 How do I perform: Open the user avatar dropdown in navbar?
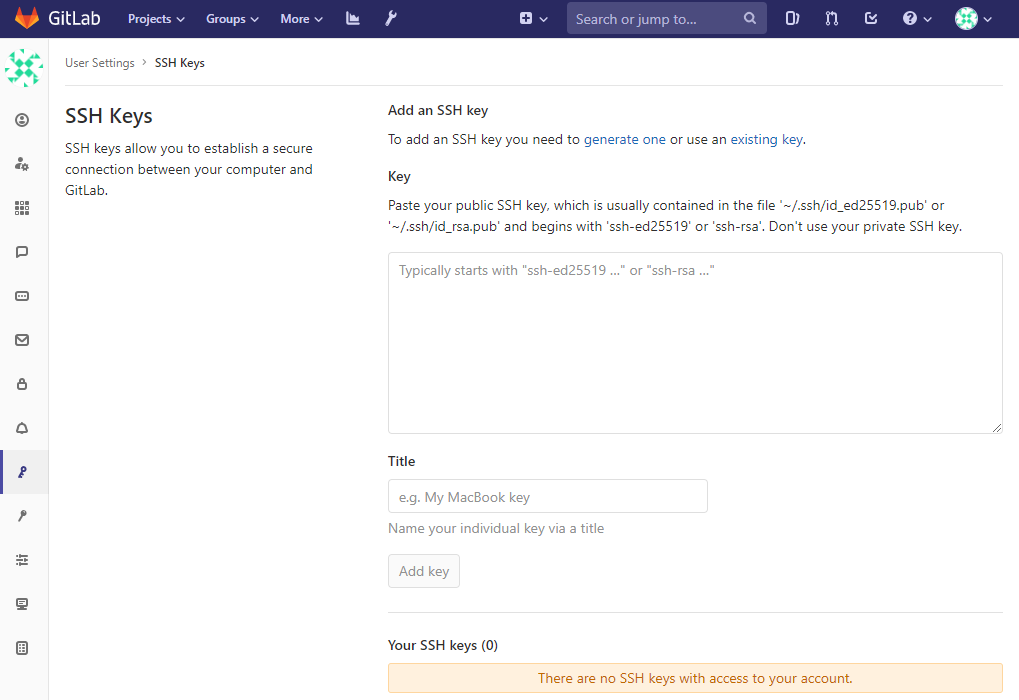pyautogui.click(x=973, y=19)
